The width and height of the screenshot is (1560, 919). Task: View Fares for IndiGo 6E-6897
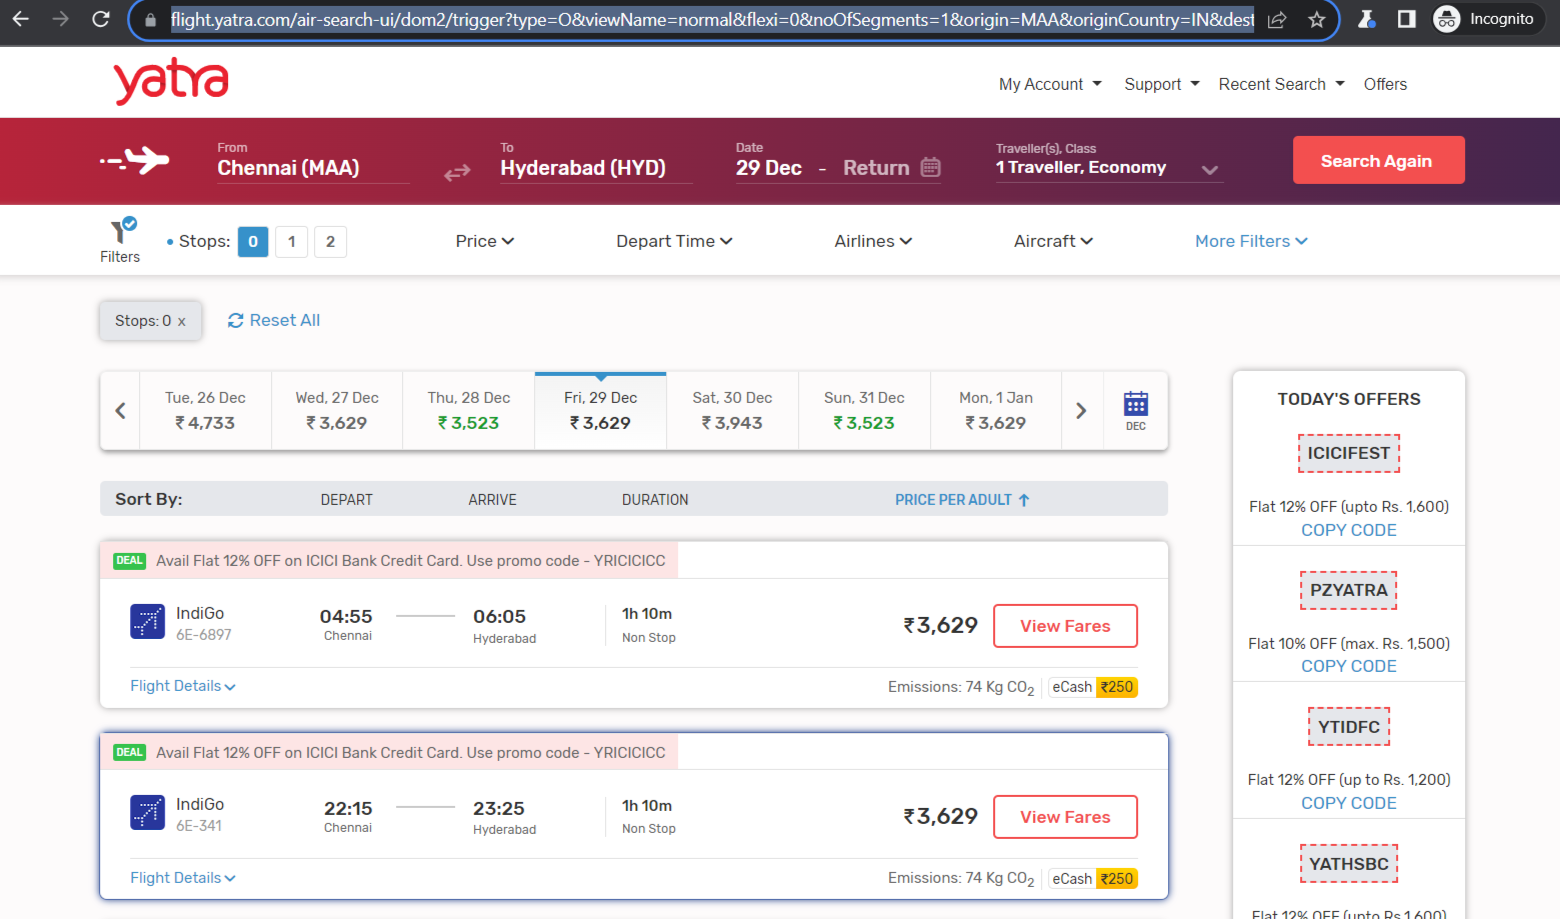click(1065, 626)
